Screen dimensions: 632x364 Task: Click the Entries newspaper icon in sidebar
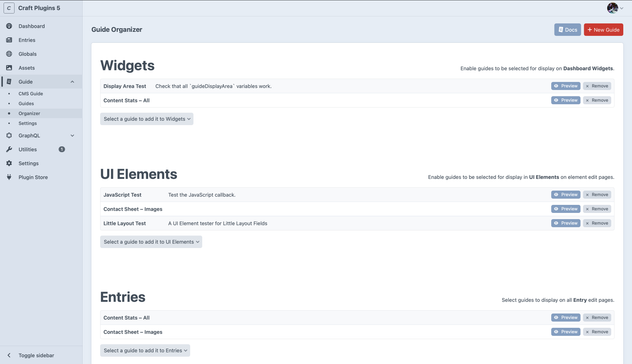click(x=9, y=40)
